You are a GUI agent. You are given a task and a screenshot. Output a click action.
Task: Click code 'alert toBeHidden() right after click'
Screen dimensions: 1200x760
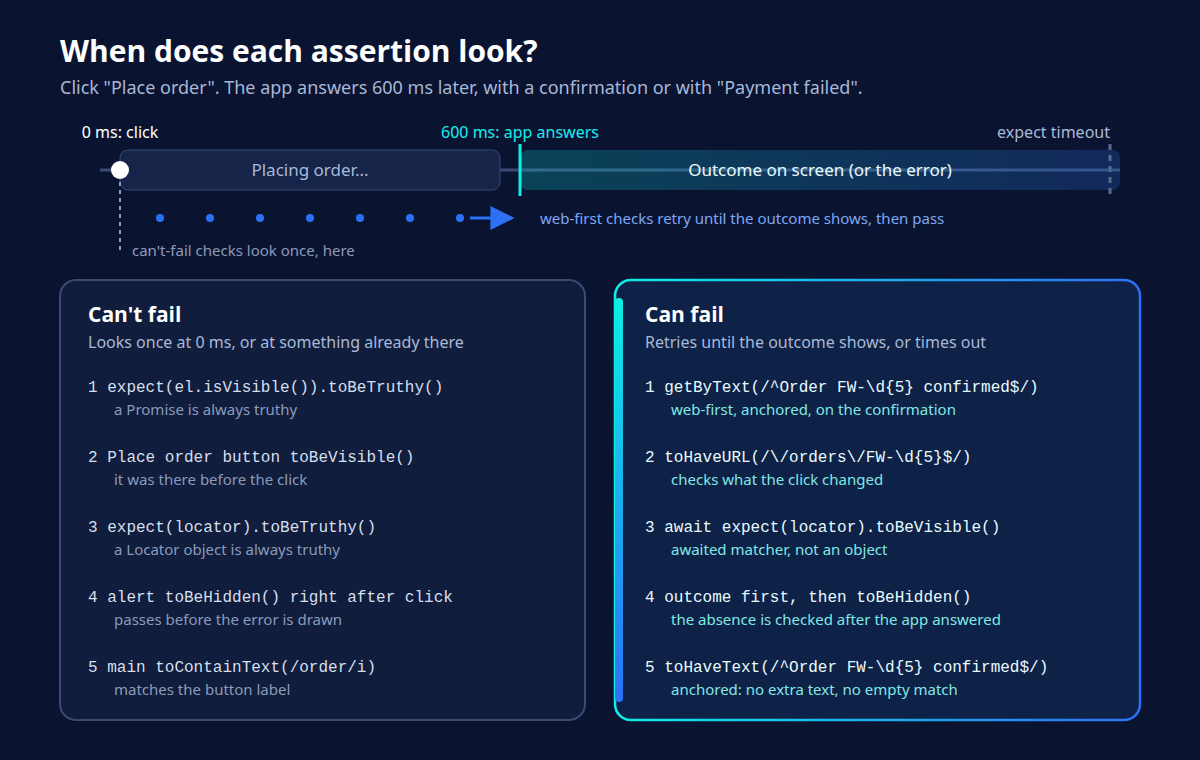click(x=280, y=597)
